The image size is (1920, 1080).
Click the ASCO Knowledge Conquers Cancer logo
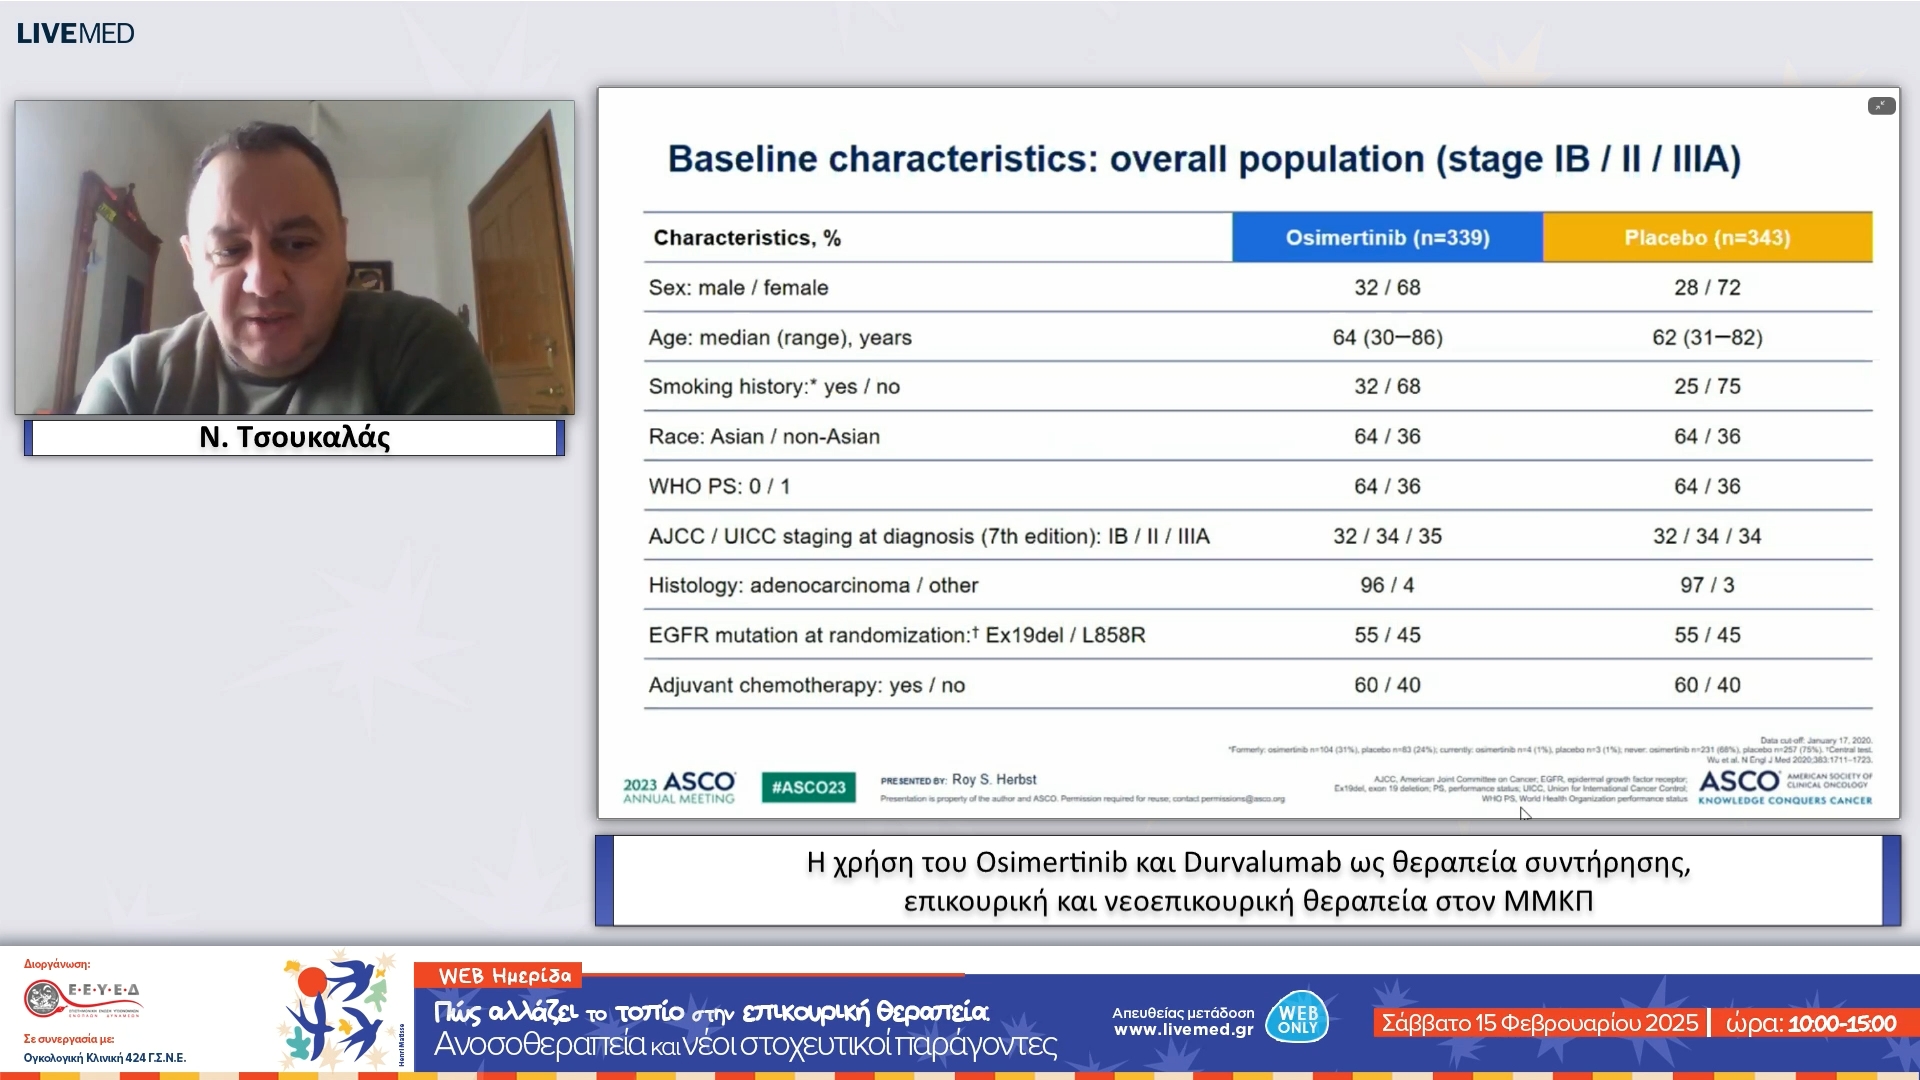[x=1785, y=787]
